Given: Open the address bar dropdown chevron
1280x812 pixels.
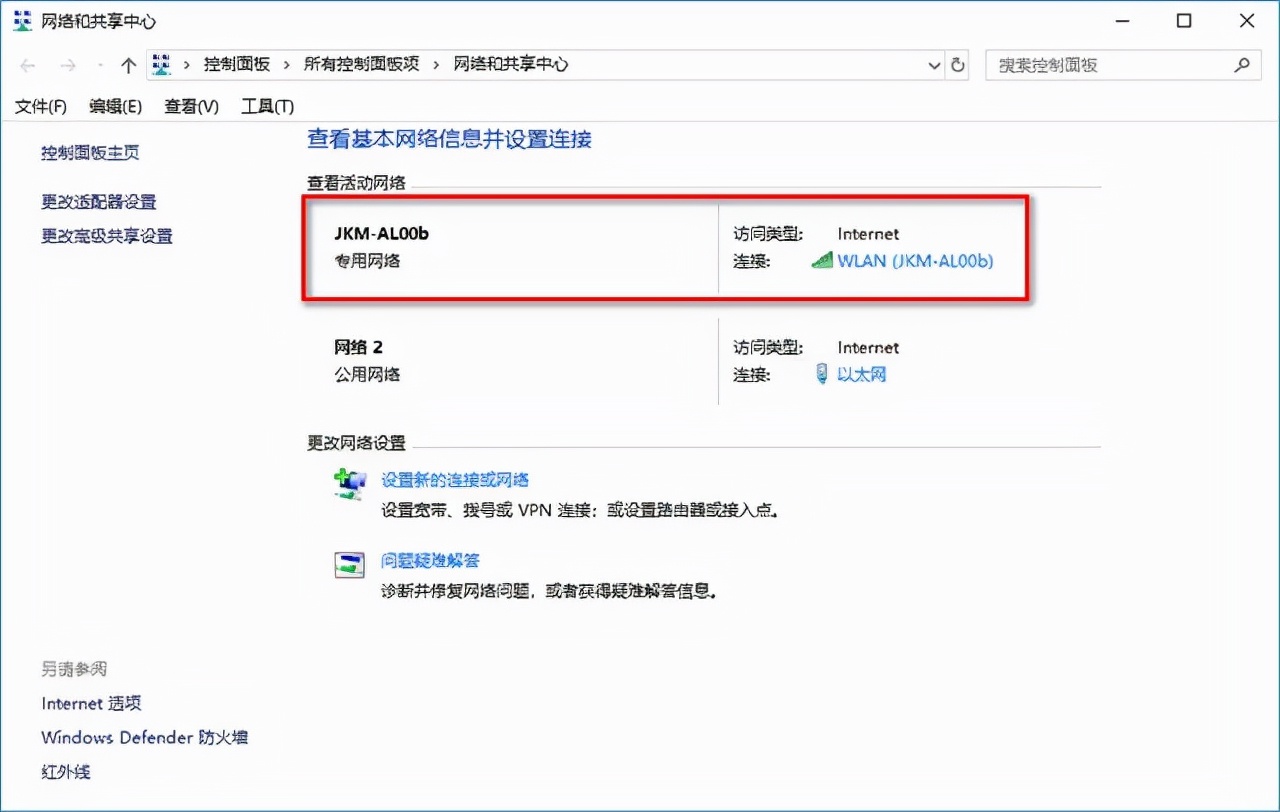Looking at the screenshot, I should click(x=933, y=65).
